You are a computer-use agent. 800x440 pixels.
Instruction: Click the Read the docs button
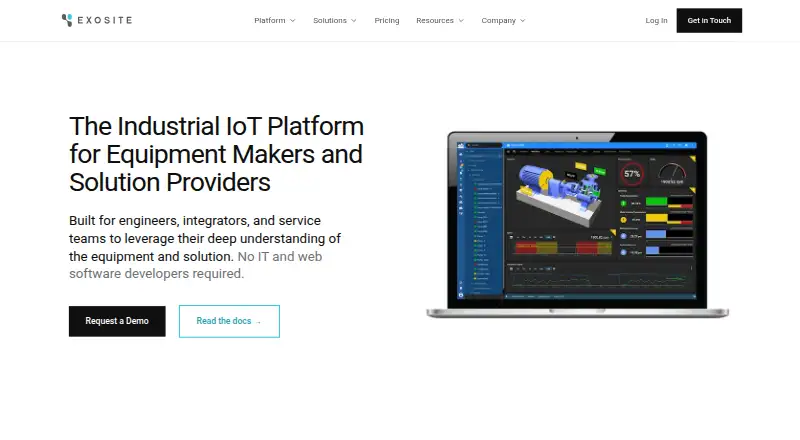[229, 321]
